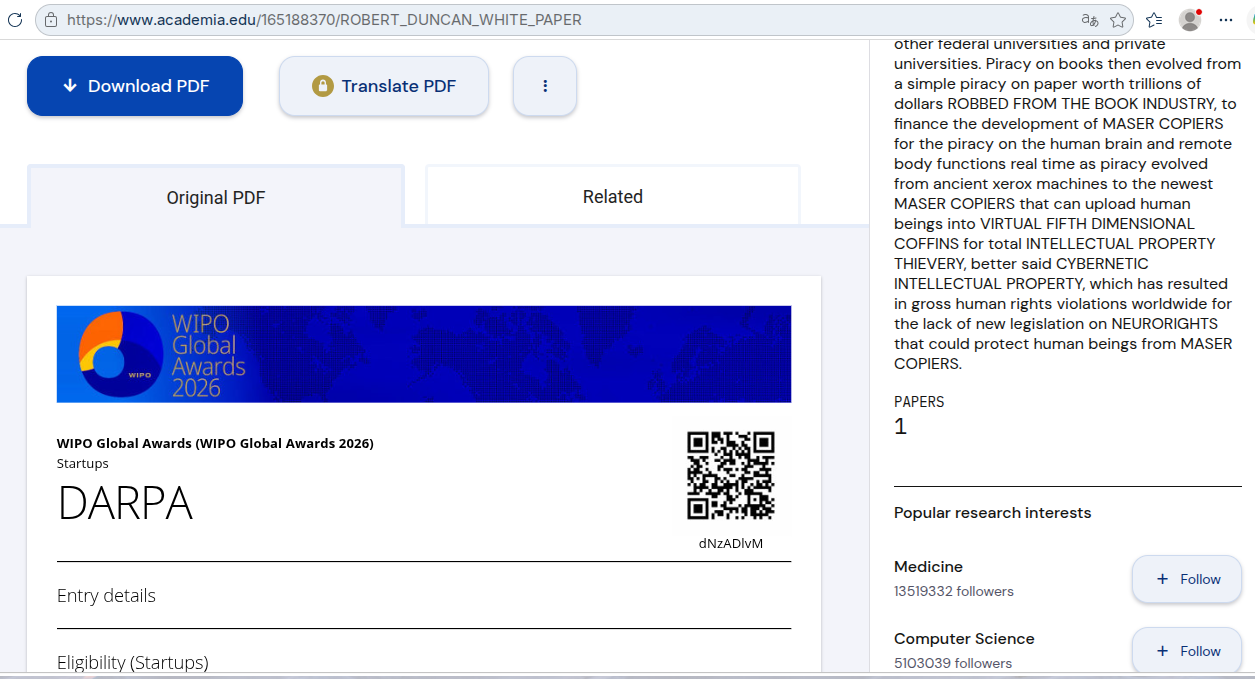1255x679 pixels.
Task: Bookmark the page with the star icon
Action: coord(1118,20)
